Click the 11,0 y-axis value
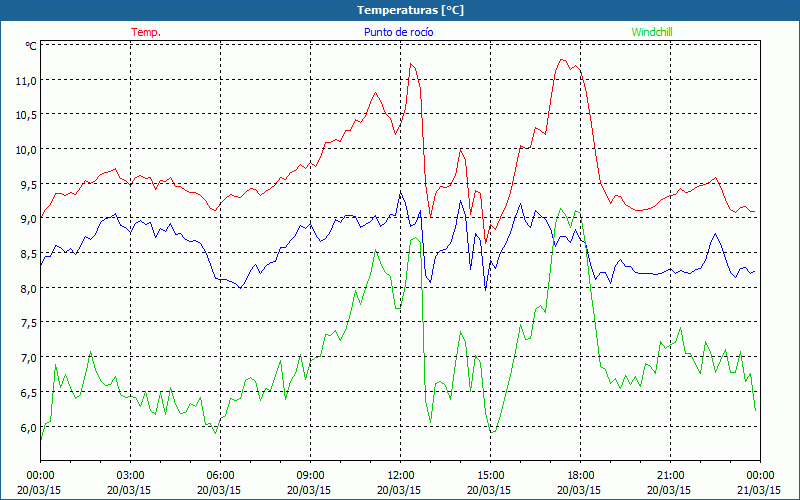The width and height of the screenshot is (800, 500). click(x=27, y=81)
